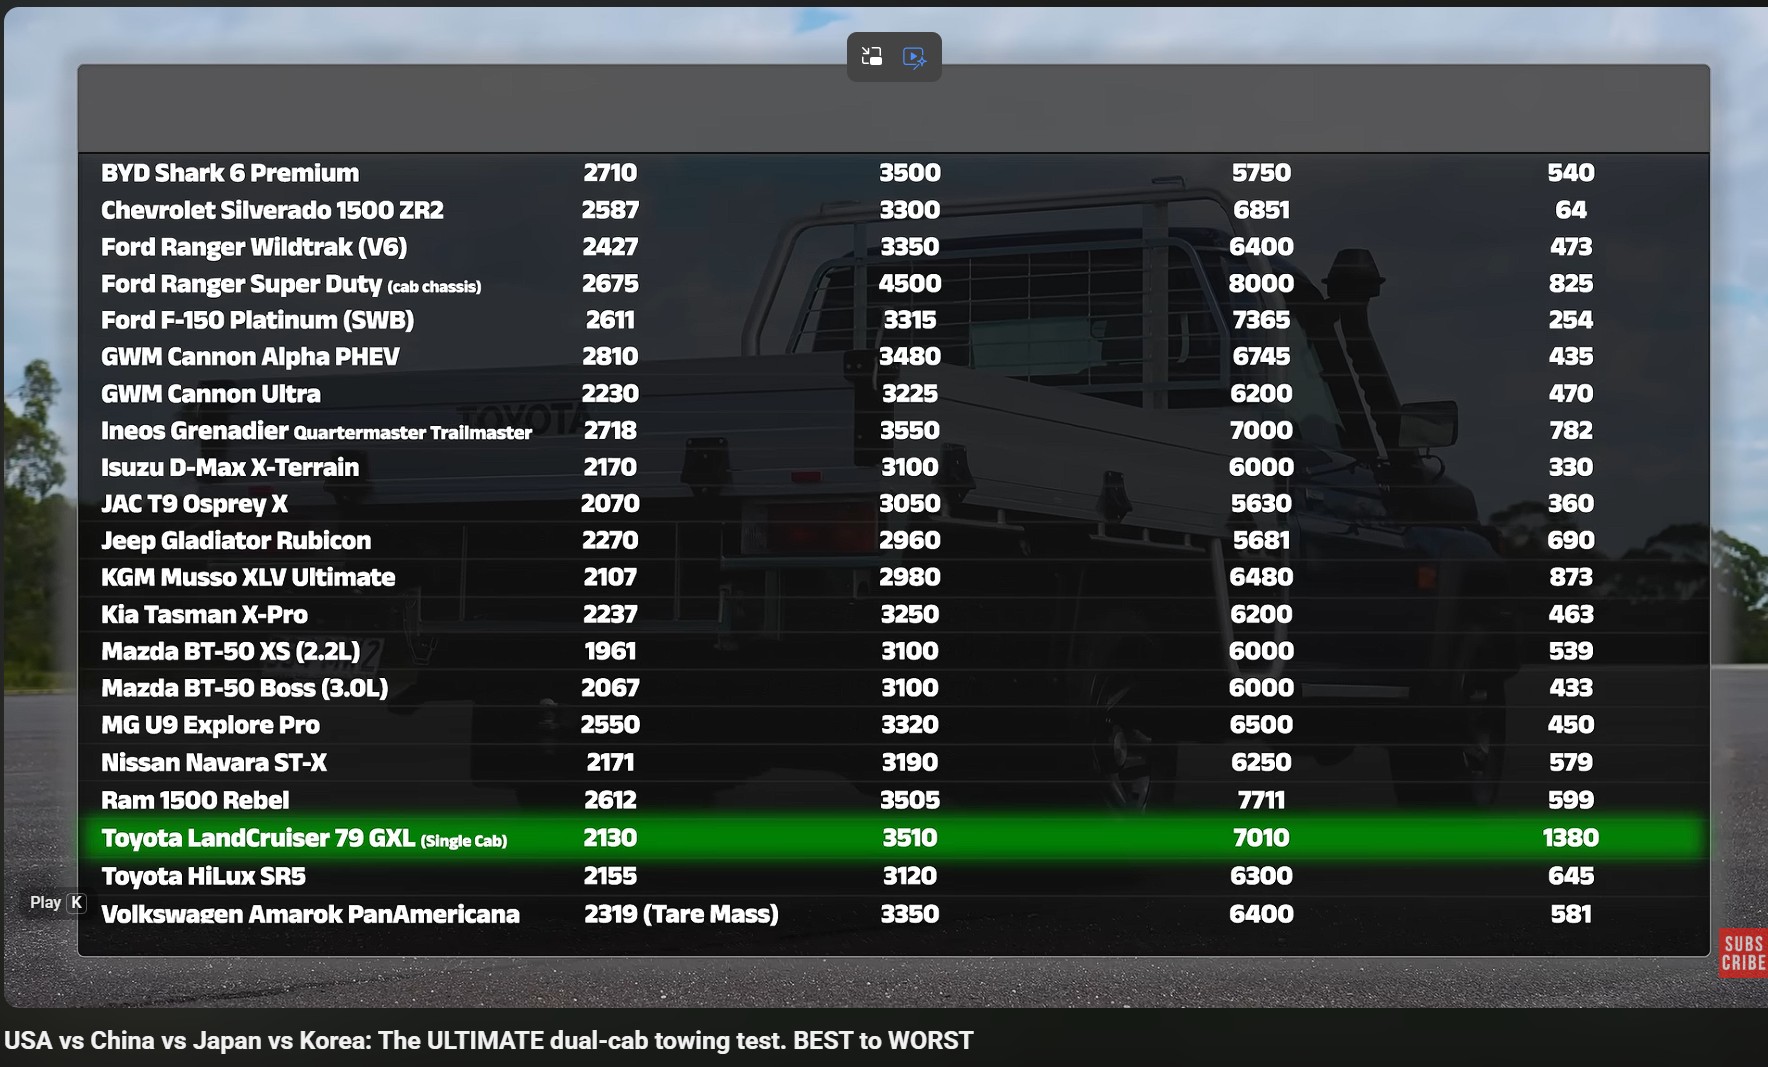1768x1067 pixels.
Task: Select the Isuzu D-Max X-Terrain name
Action: click(x=230, y=467)
